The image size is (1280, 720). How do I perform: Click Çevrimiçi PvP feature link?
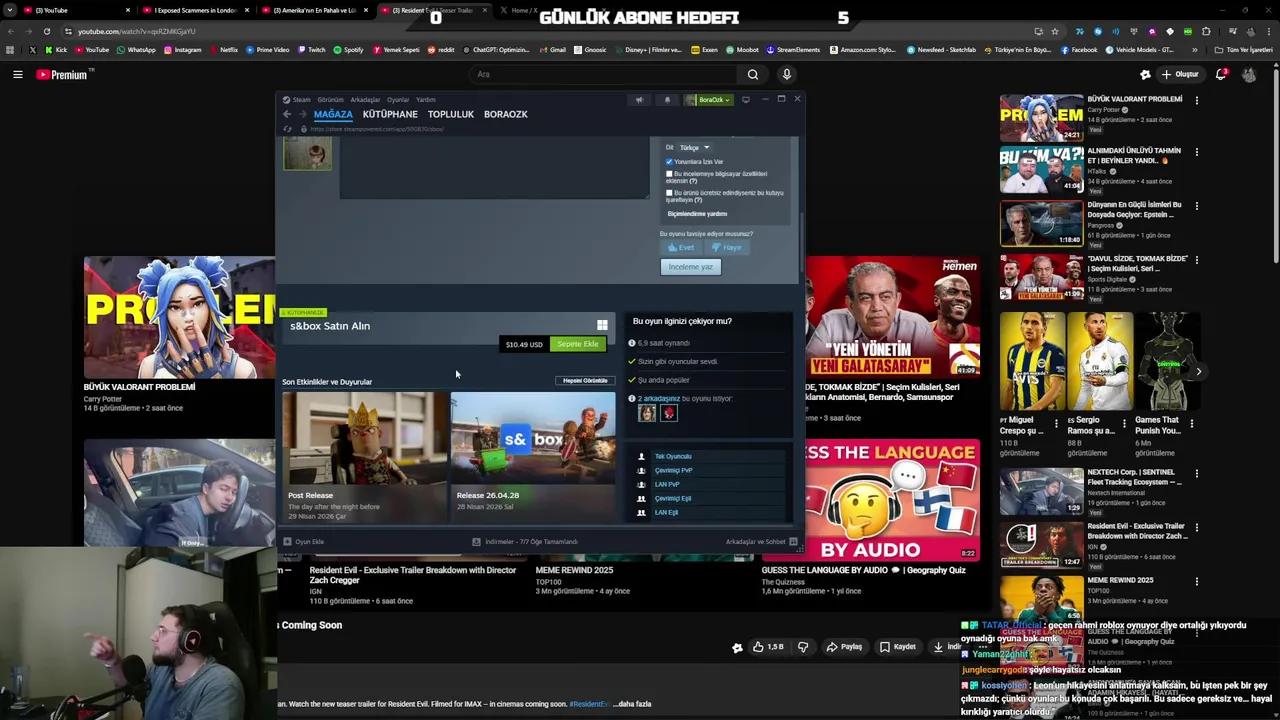[x=673, y=470]
